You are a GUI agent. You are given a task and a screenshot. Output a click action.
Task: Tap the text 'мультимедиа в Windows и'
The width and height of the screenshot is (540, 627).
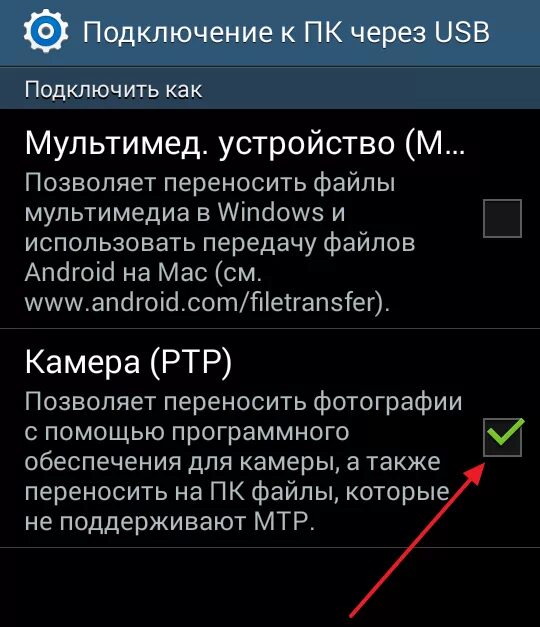point(184,212)
